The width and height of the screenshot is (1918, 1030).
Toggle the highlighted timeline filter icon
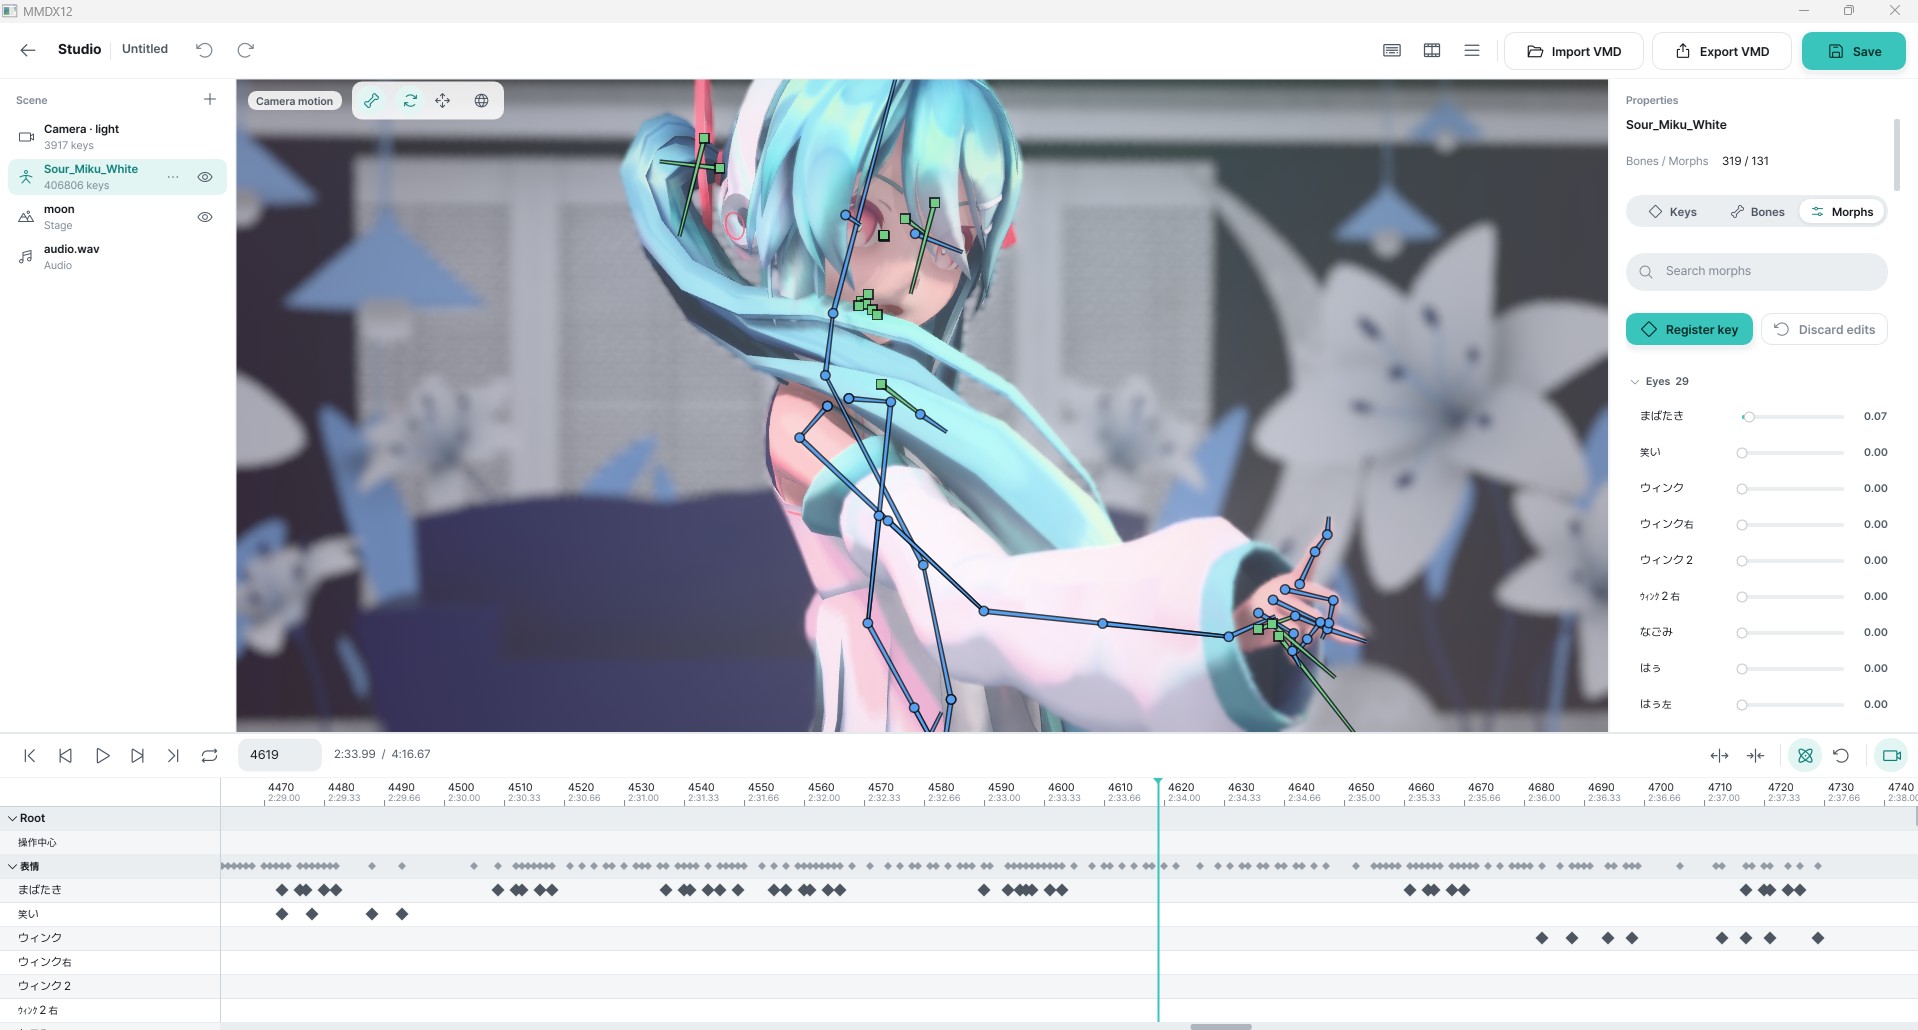(x=1805, y=756)
